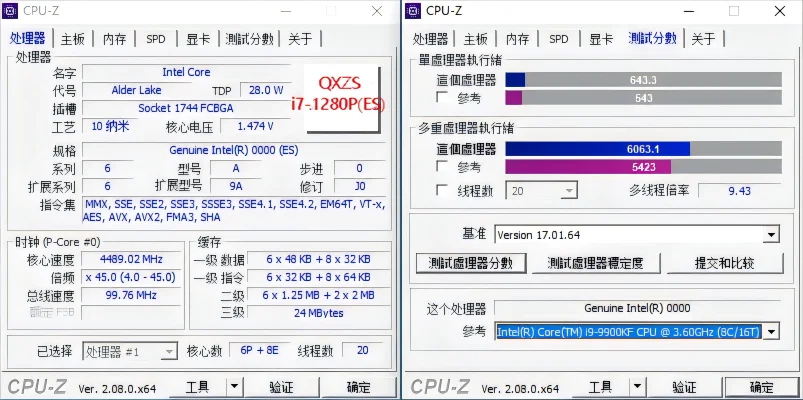Click the CPU-Z app icon in left window title bar

tap(10, 10)
